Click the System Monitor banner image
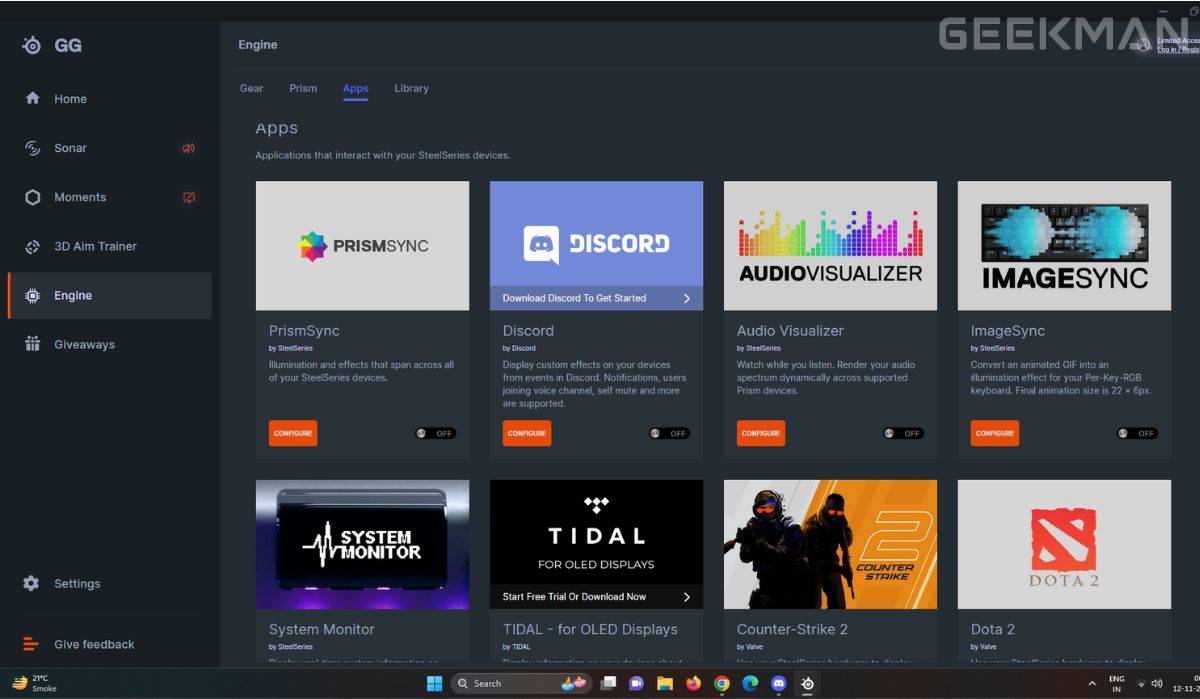1200x699 pixels. click(362, 544)
